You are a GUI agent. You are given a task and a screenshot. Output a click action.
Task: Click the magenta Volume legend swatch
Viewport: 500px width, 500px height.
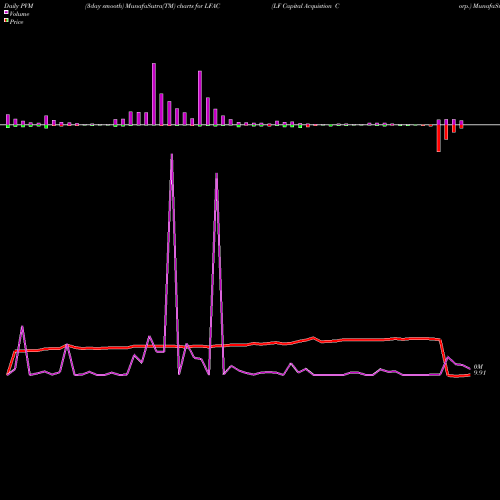pyautogui.click(x=6, y=12)
